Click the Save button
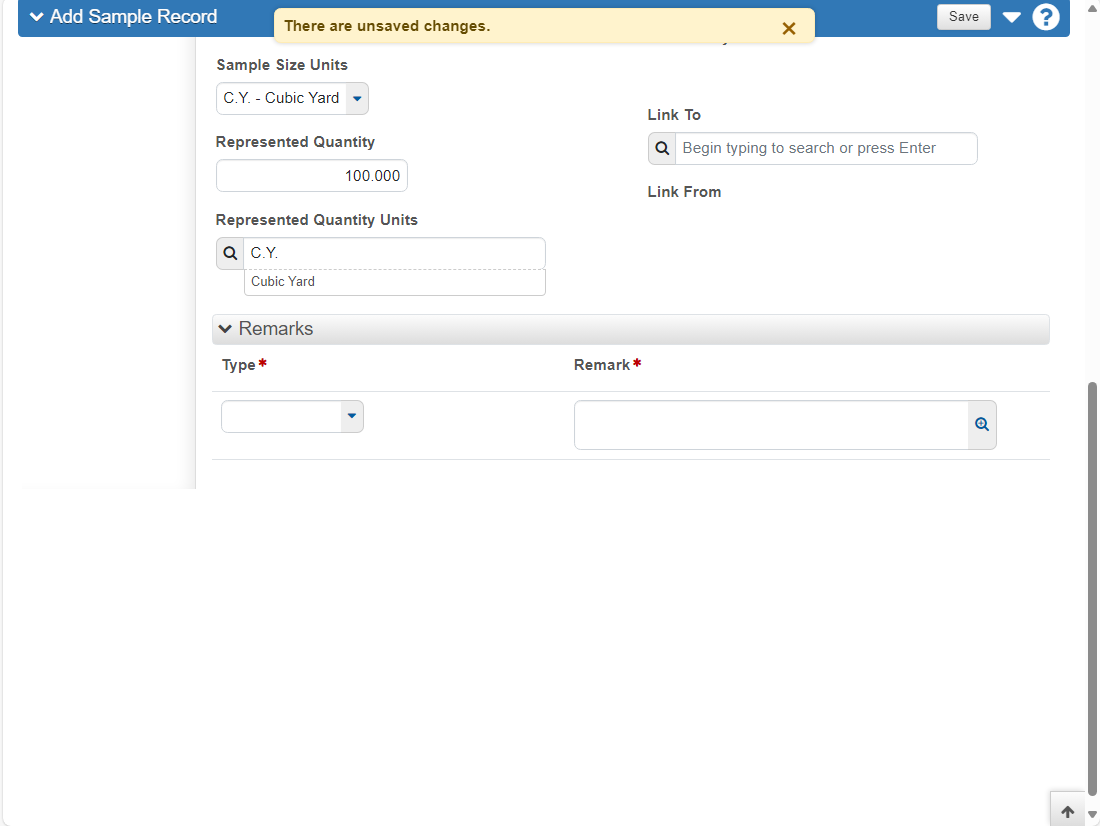This screenshot has height=826, width=1100. (963, 17)
